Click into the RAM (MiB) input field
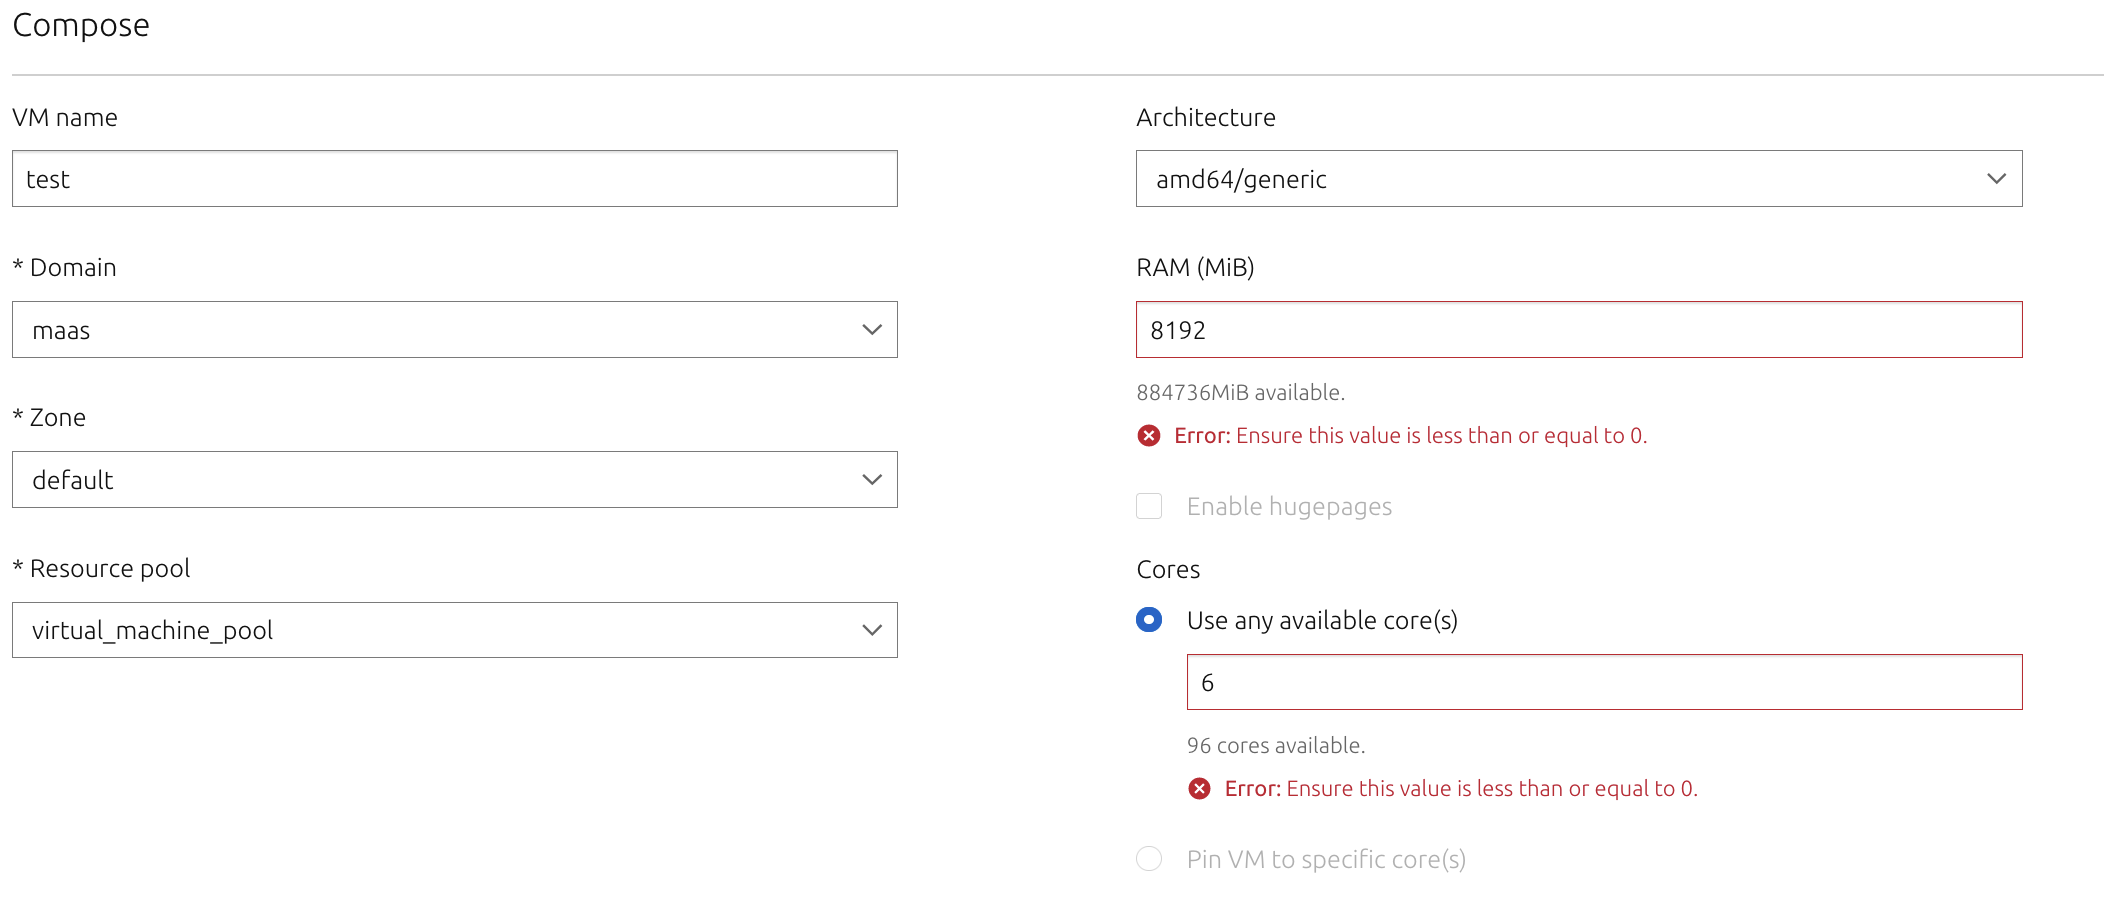 [x=1578, y=330]
